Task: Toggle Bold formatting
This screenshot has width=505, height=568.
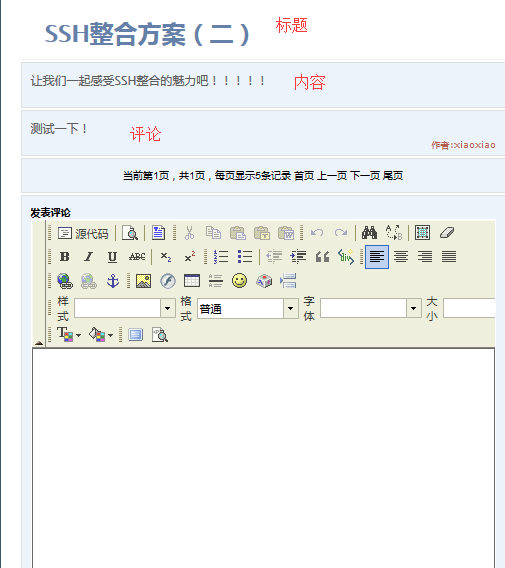Action: (64, 257)
